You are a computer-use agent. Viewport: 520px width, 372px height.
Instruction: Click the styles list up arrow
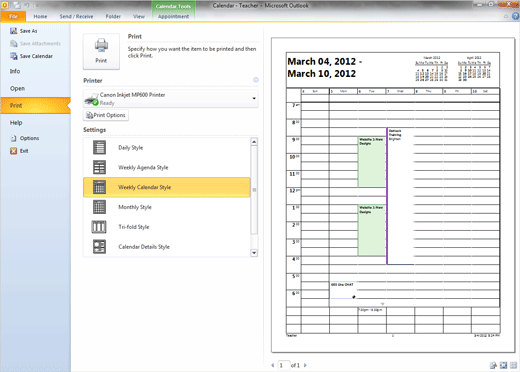[x=254, y=142]
